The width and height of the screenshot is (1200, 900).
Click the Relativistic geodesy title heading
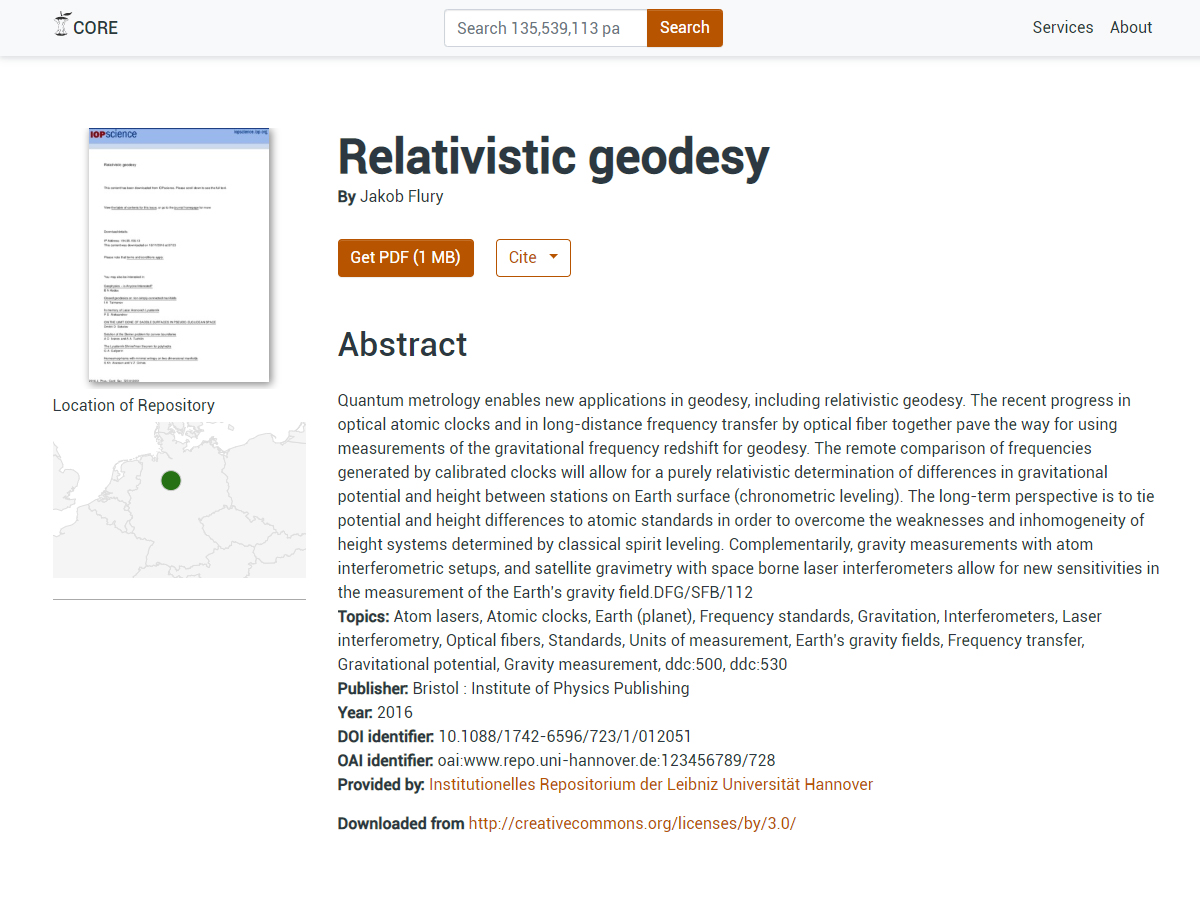point(553,157)
